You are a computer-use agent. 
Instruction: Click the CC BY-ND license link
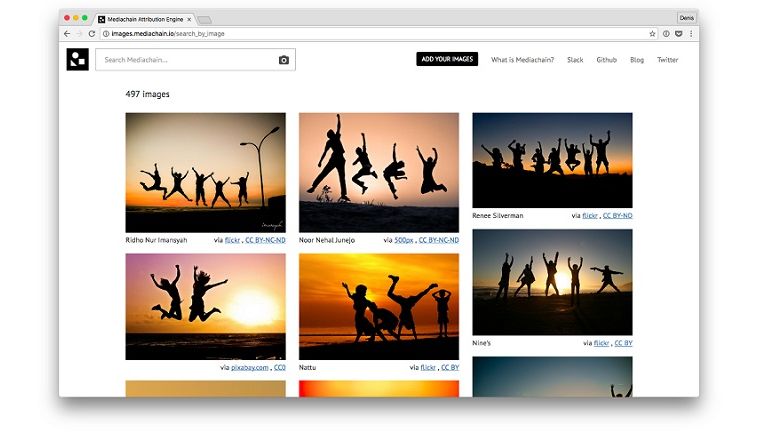(617, 216)
